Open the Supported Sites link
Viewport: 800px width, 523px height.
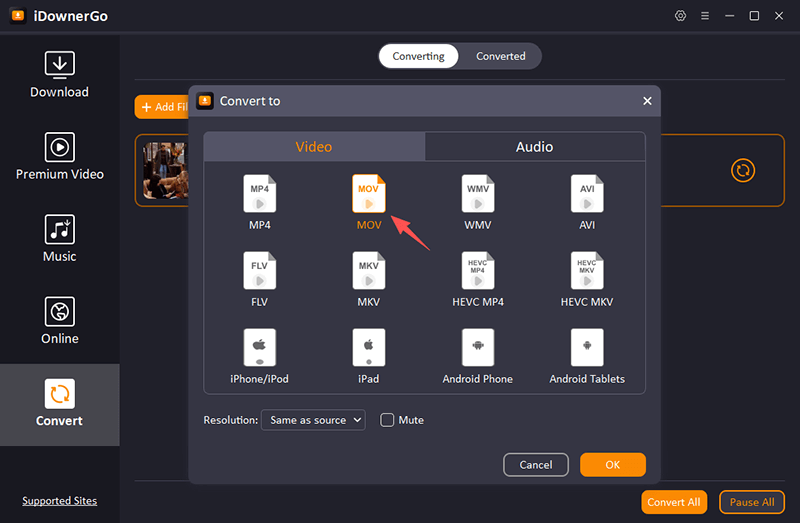click(60, 500)
